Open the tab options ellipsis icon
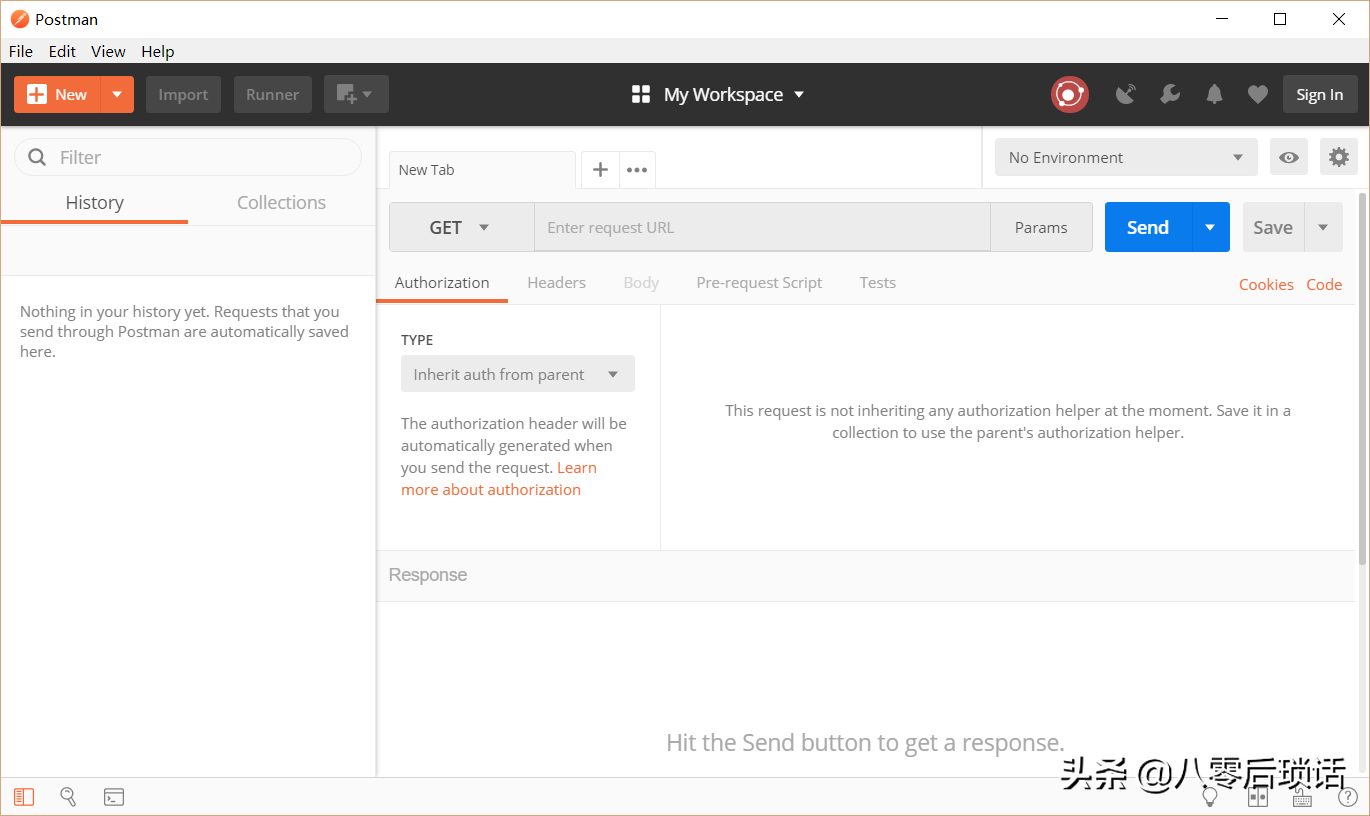 point(637,170)
